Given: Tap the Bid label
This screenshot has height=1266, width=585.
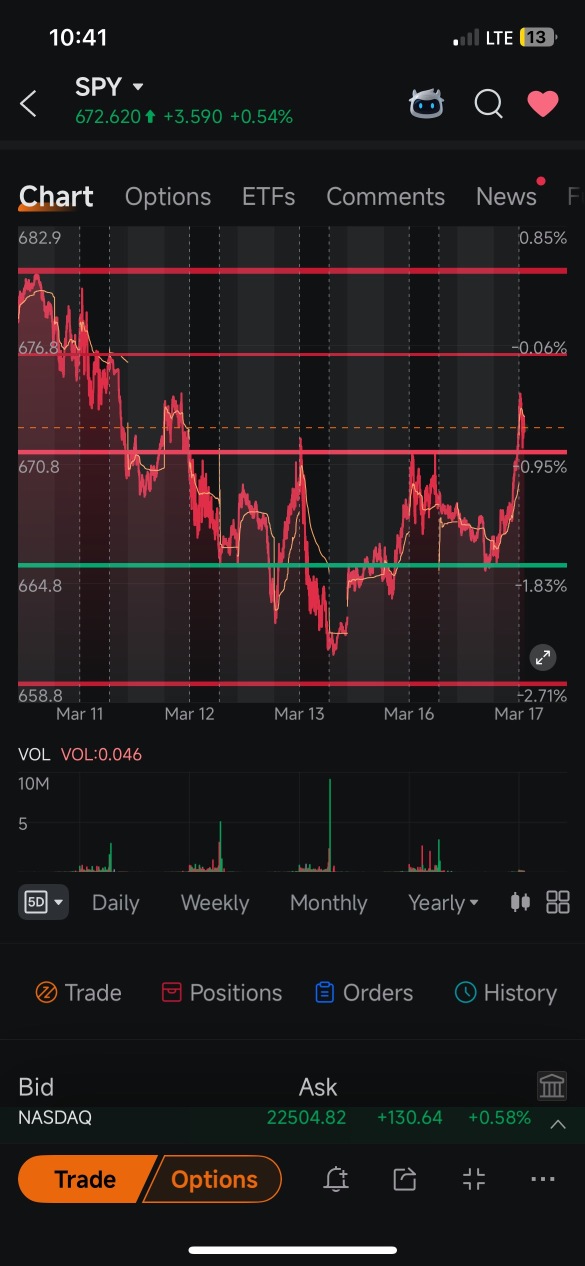Looking at the screenshot, I should 36,1087.
